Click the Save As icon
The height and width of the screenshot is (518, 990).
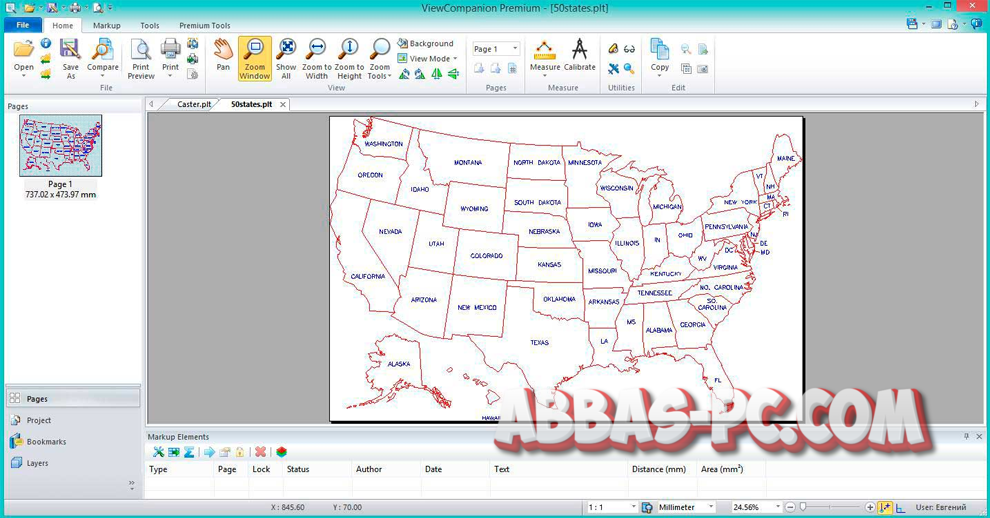point(70,59)
